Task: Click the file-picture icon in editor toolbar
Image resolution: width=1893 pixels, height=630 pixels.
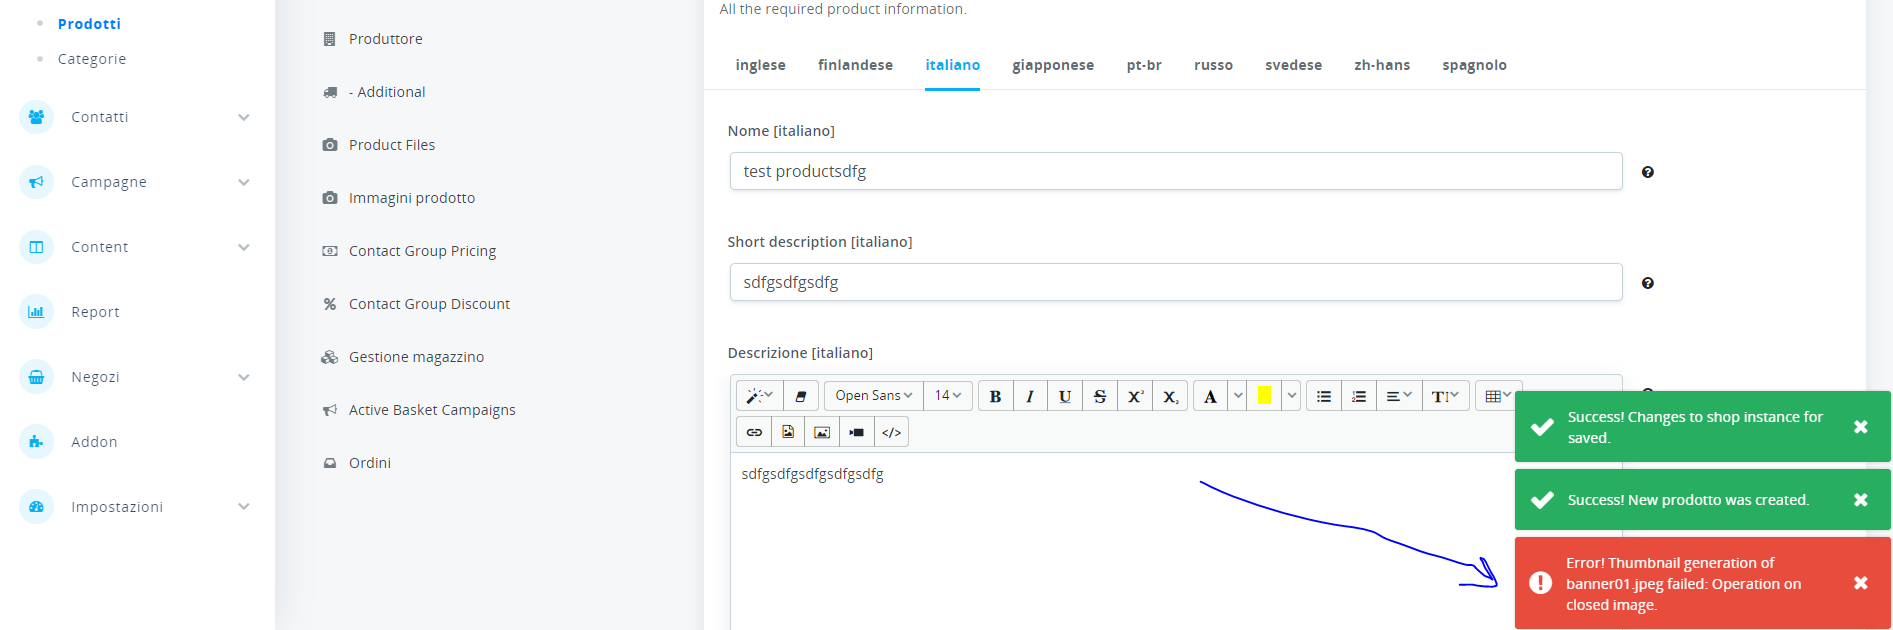Action: tap(788, 432)
